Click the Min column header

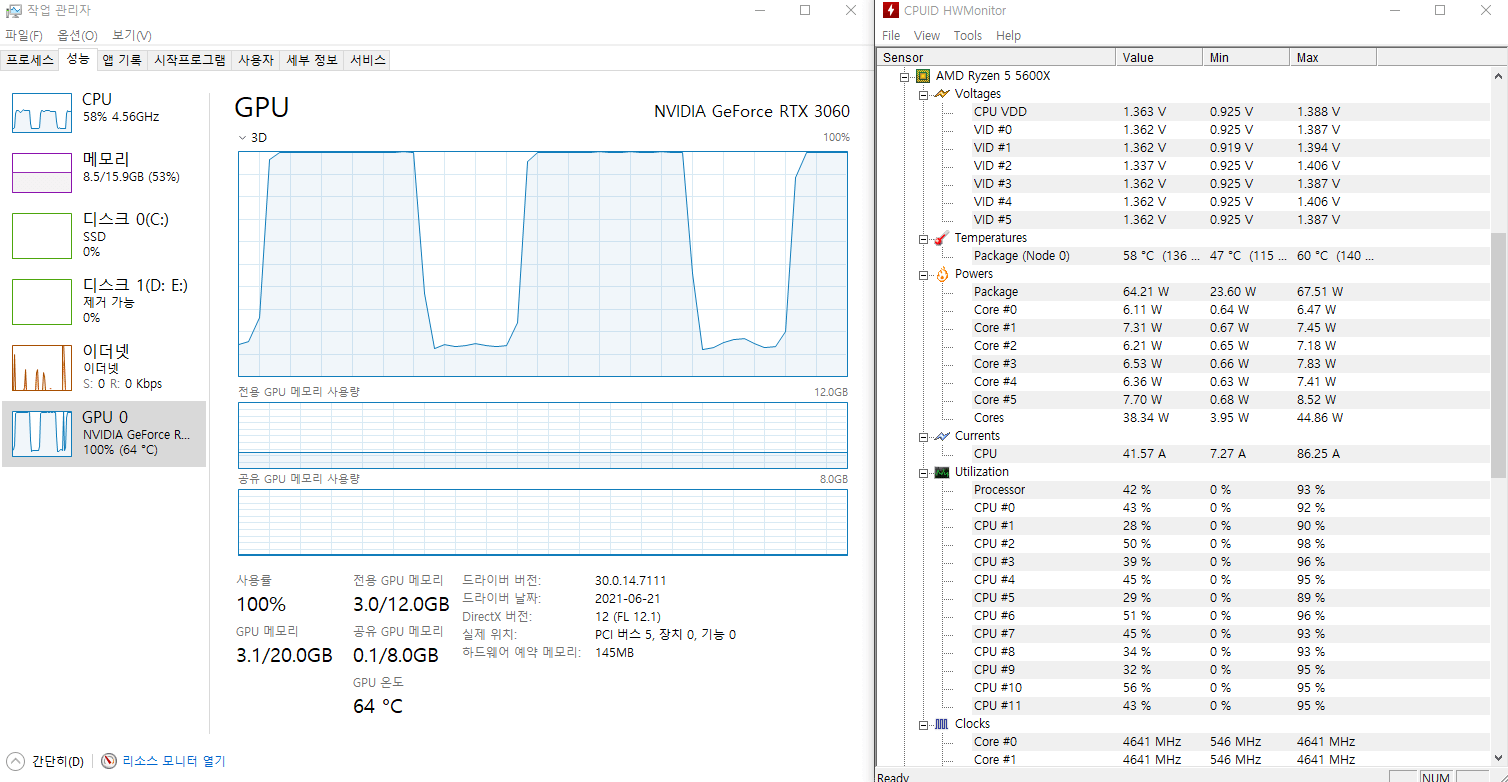1245,58
